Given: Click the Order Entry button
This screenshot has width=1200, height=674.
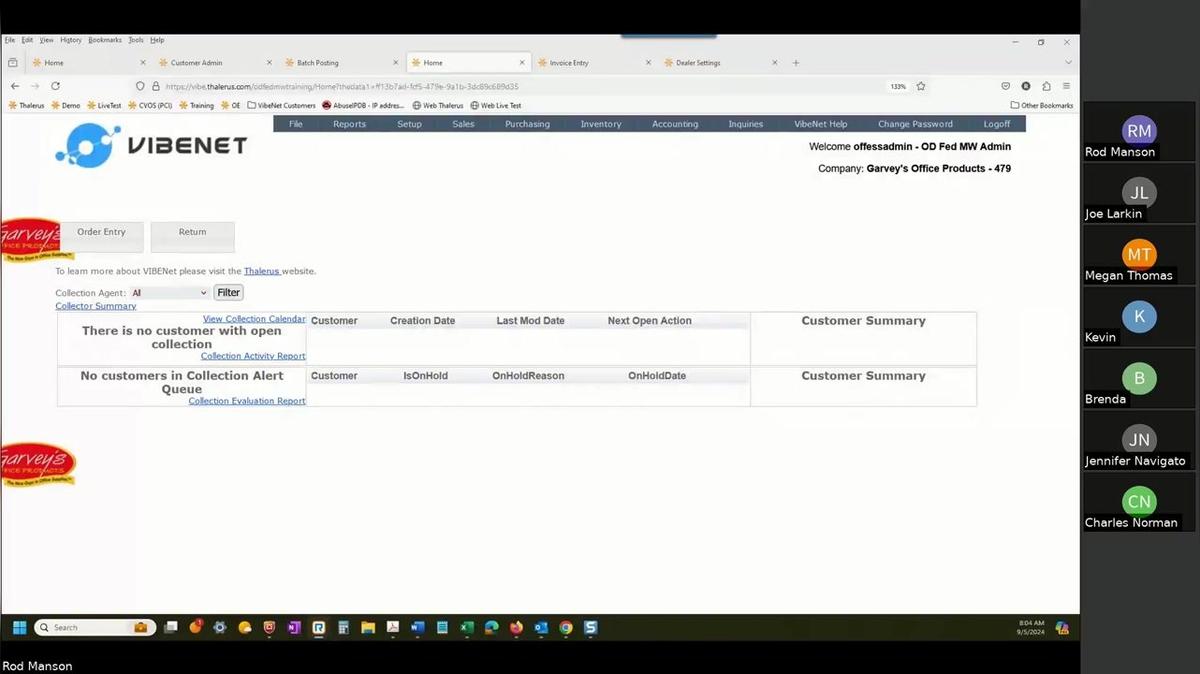Looking at the screenshot, I should coord(102,232).
